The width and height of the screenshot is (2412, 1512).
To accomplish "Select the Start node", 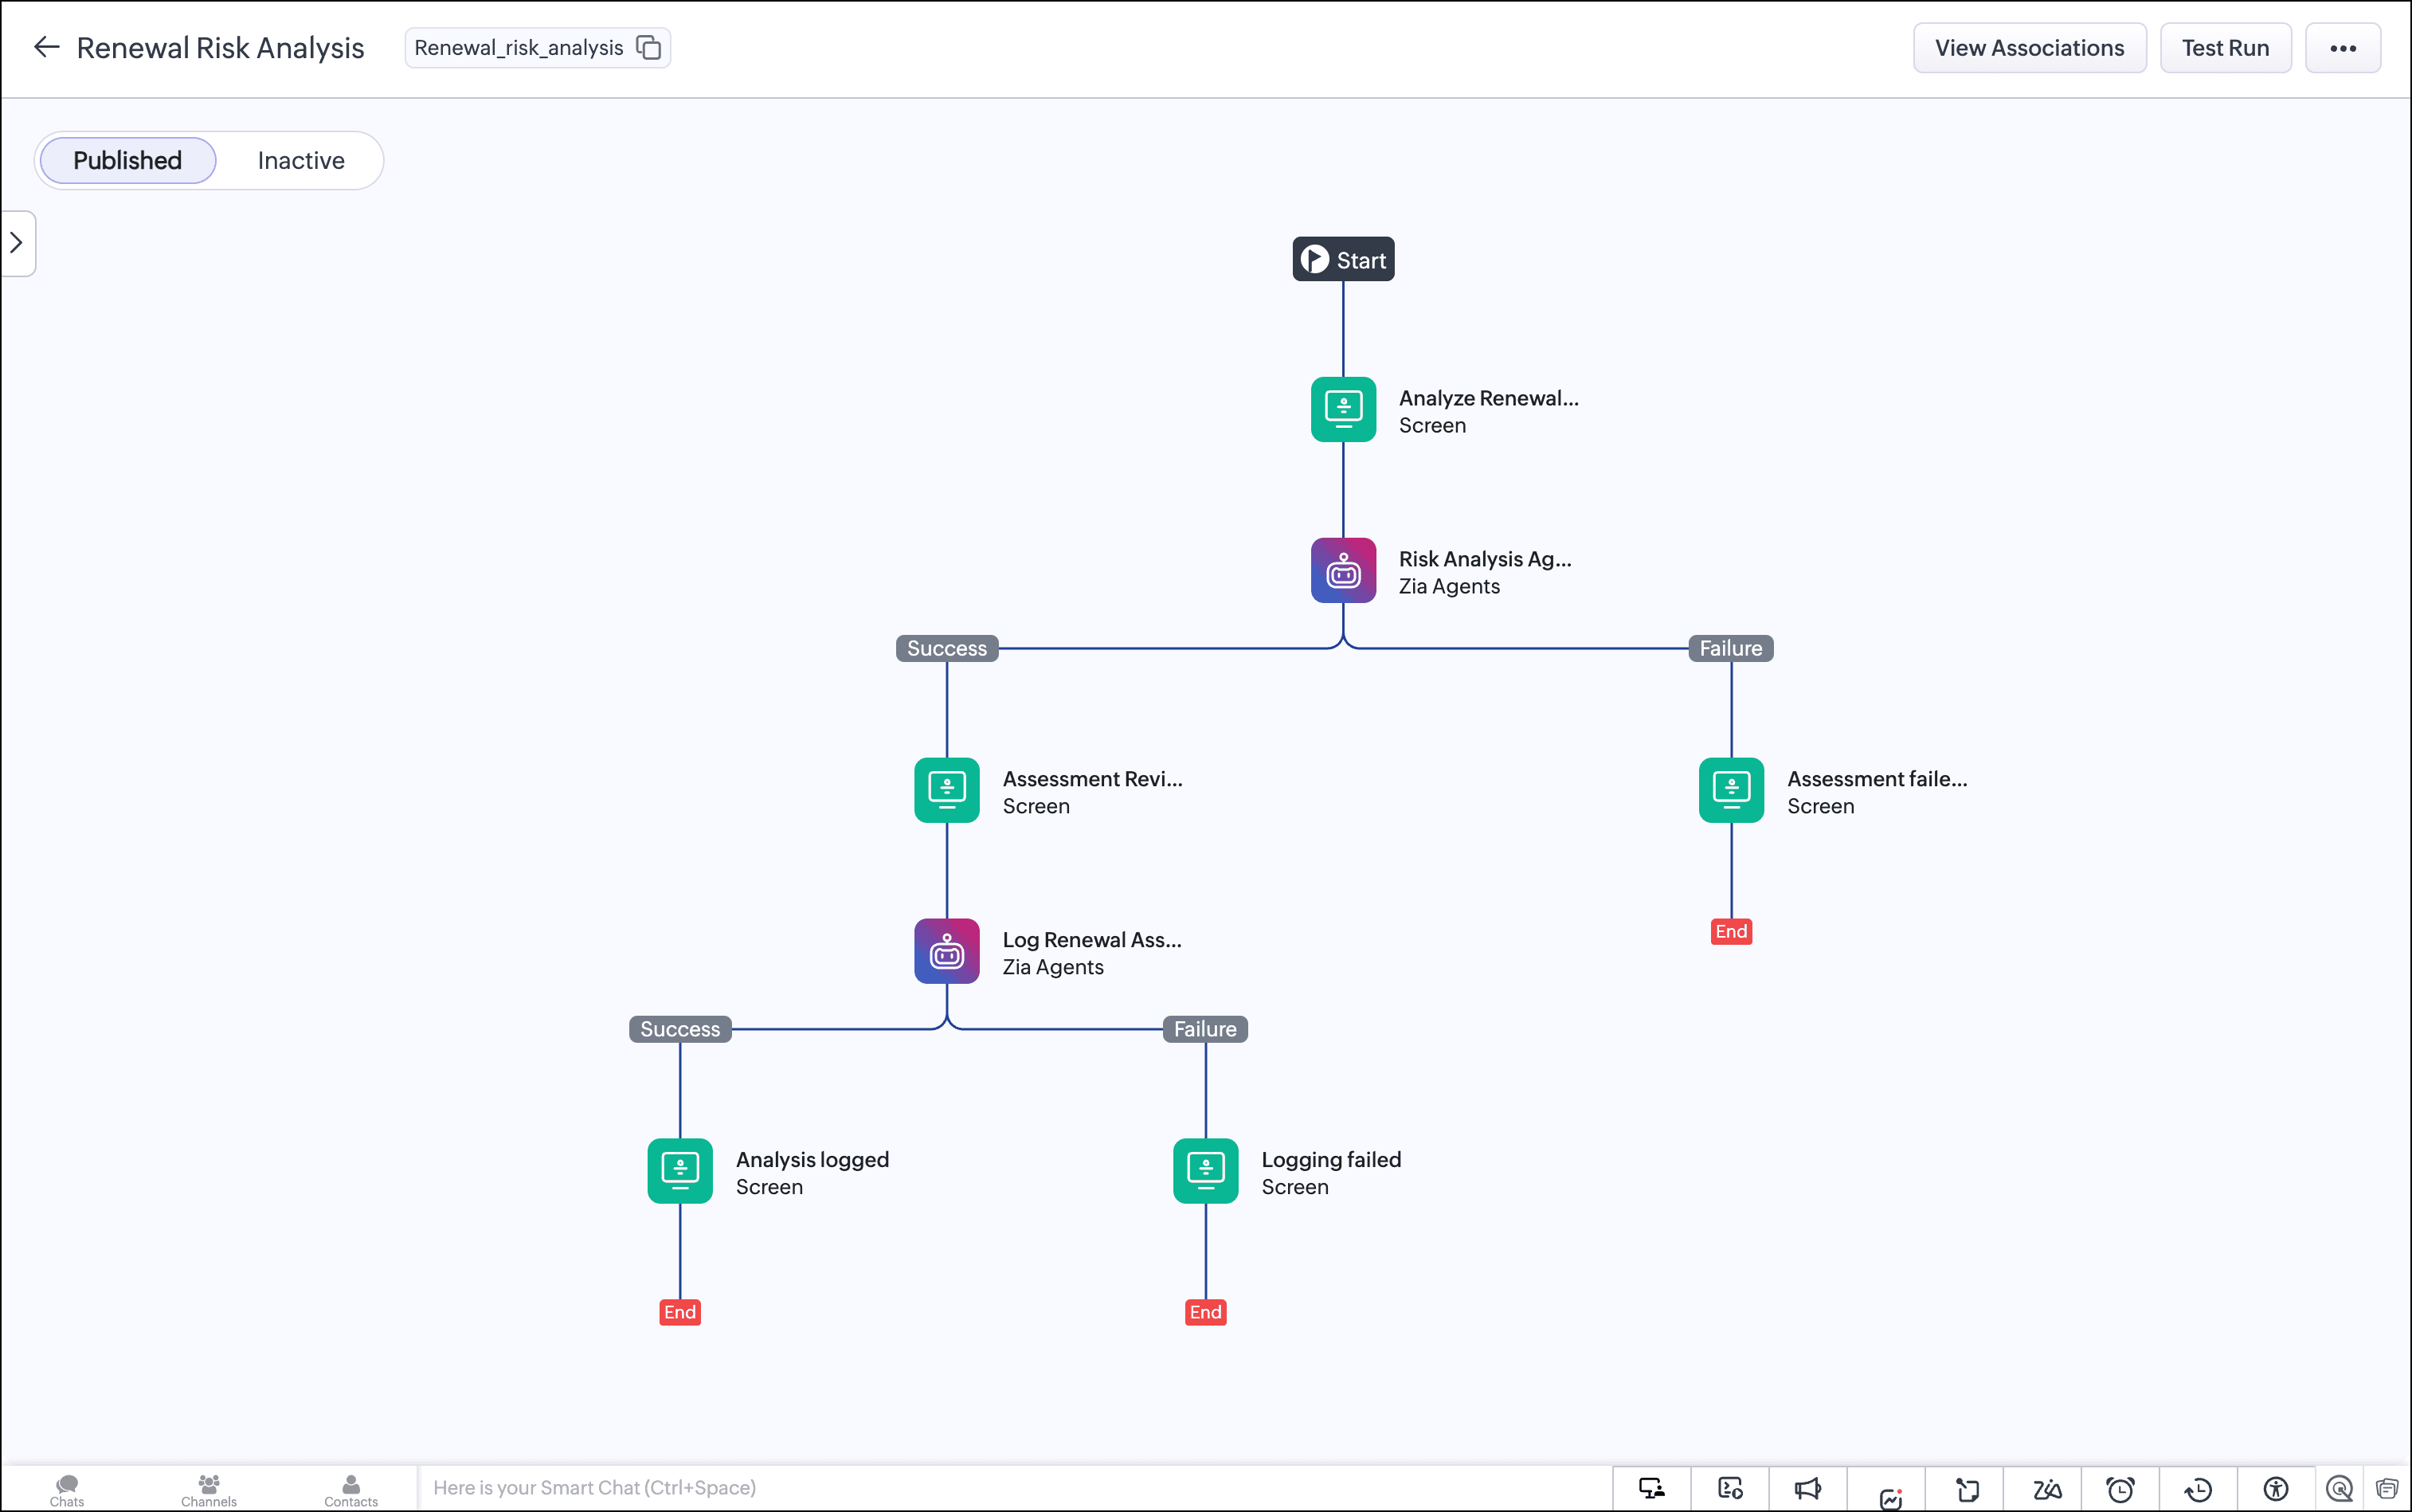I will (x=1343, y=259).
